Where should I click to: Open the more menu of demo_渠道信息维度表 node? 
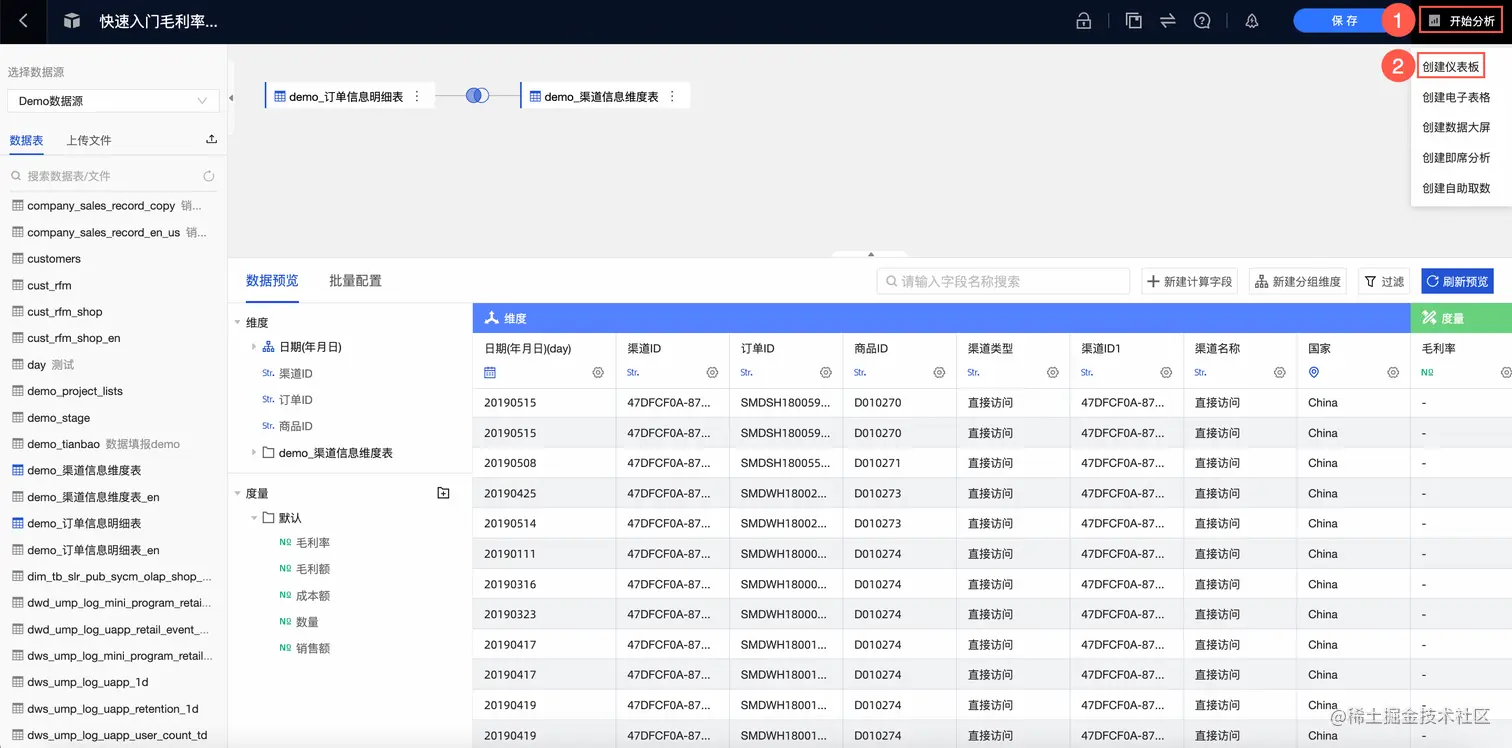pos(672,97)
